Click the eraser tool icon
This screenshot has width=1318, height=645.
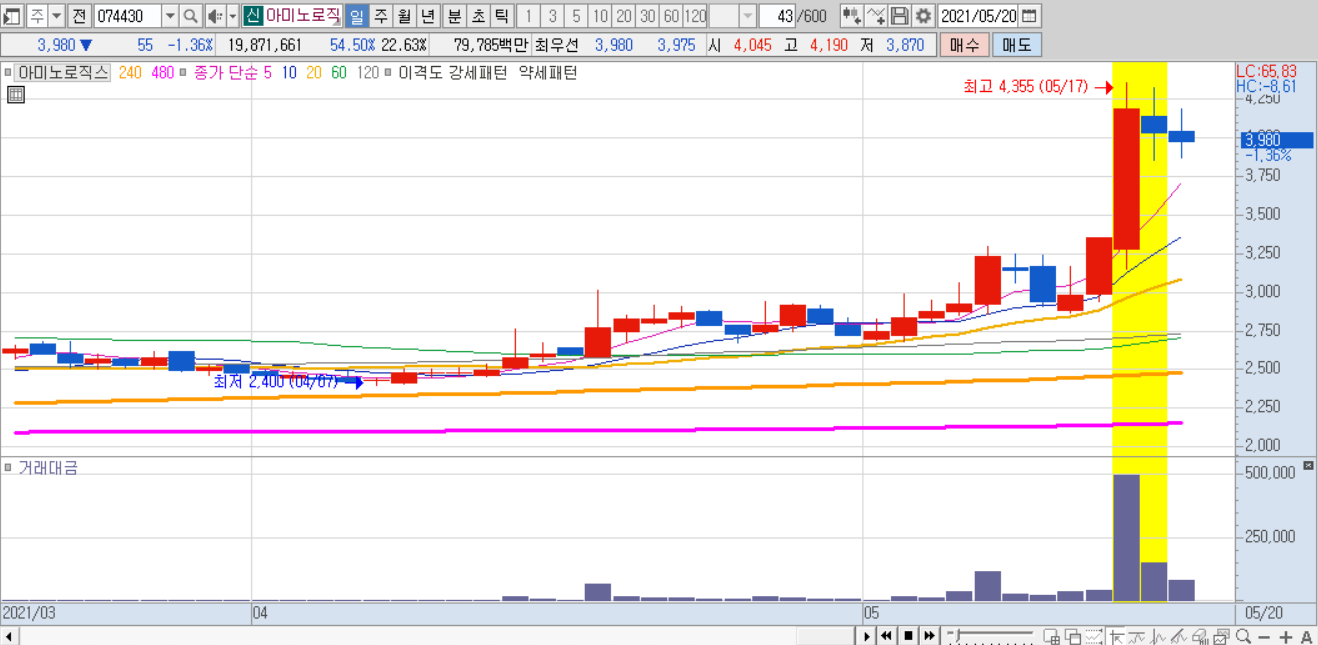[x=1199, y=636]
